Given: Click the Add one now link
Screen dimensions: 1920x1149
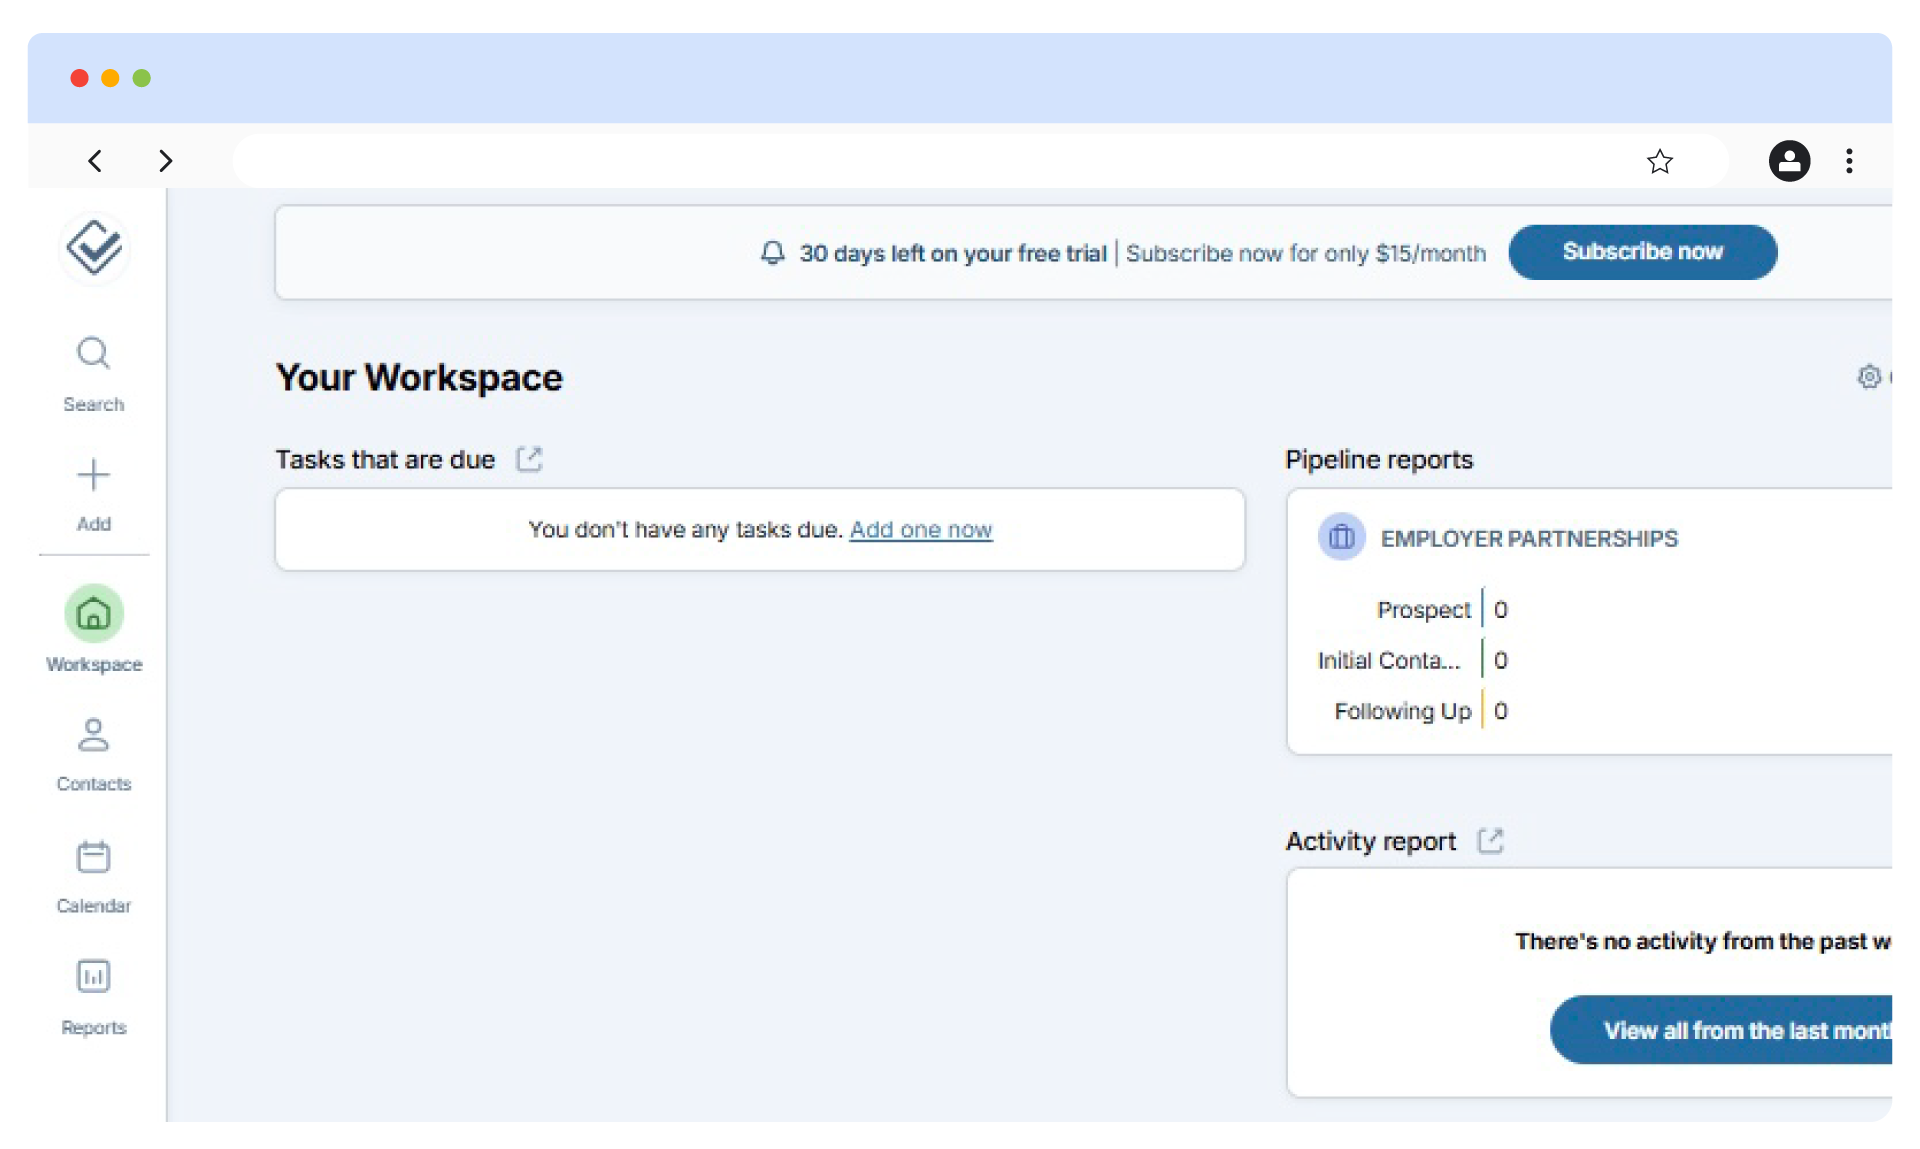Looking at the screenshot, I should [x=920, y=530].
